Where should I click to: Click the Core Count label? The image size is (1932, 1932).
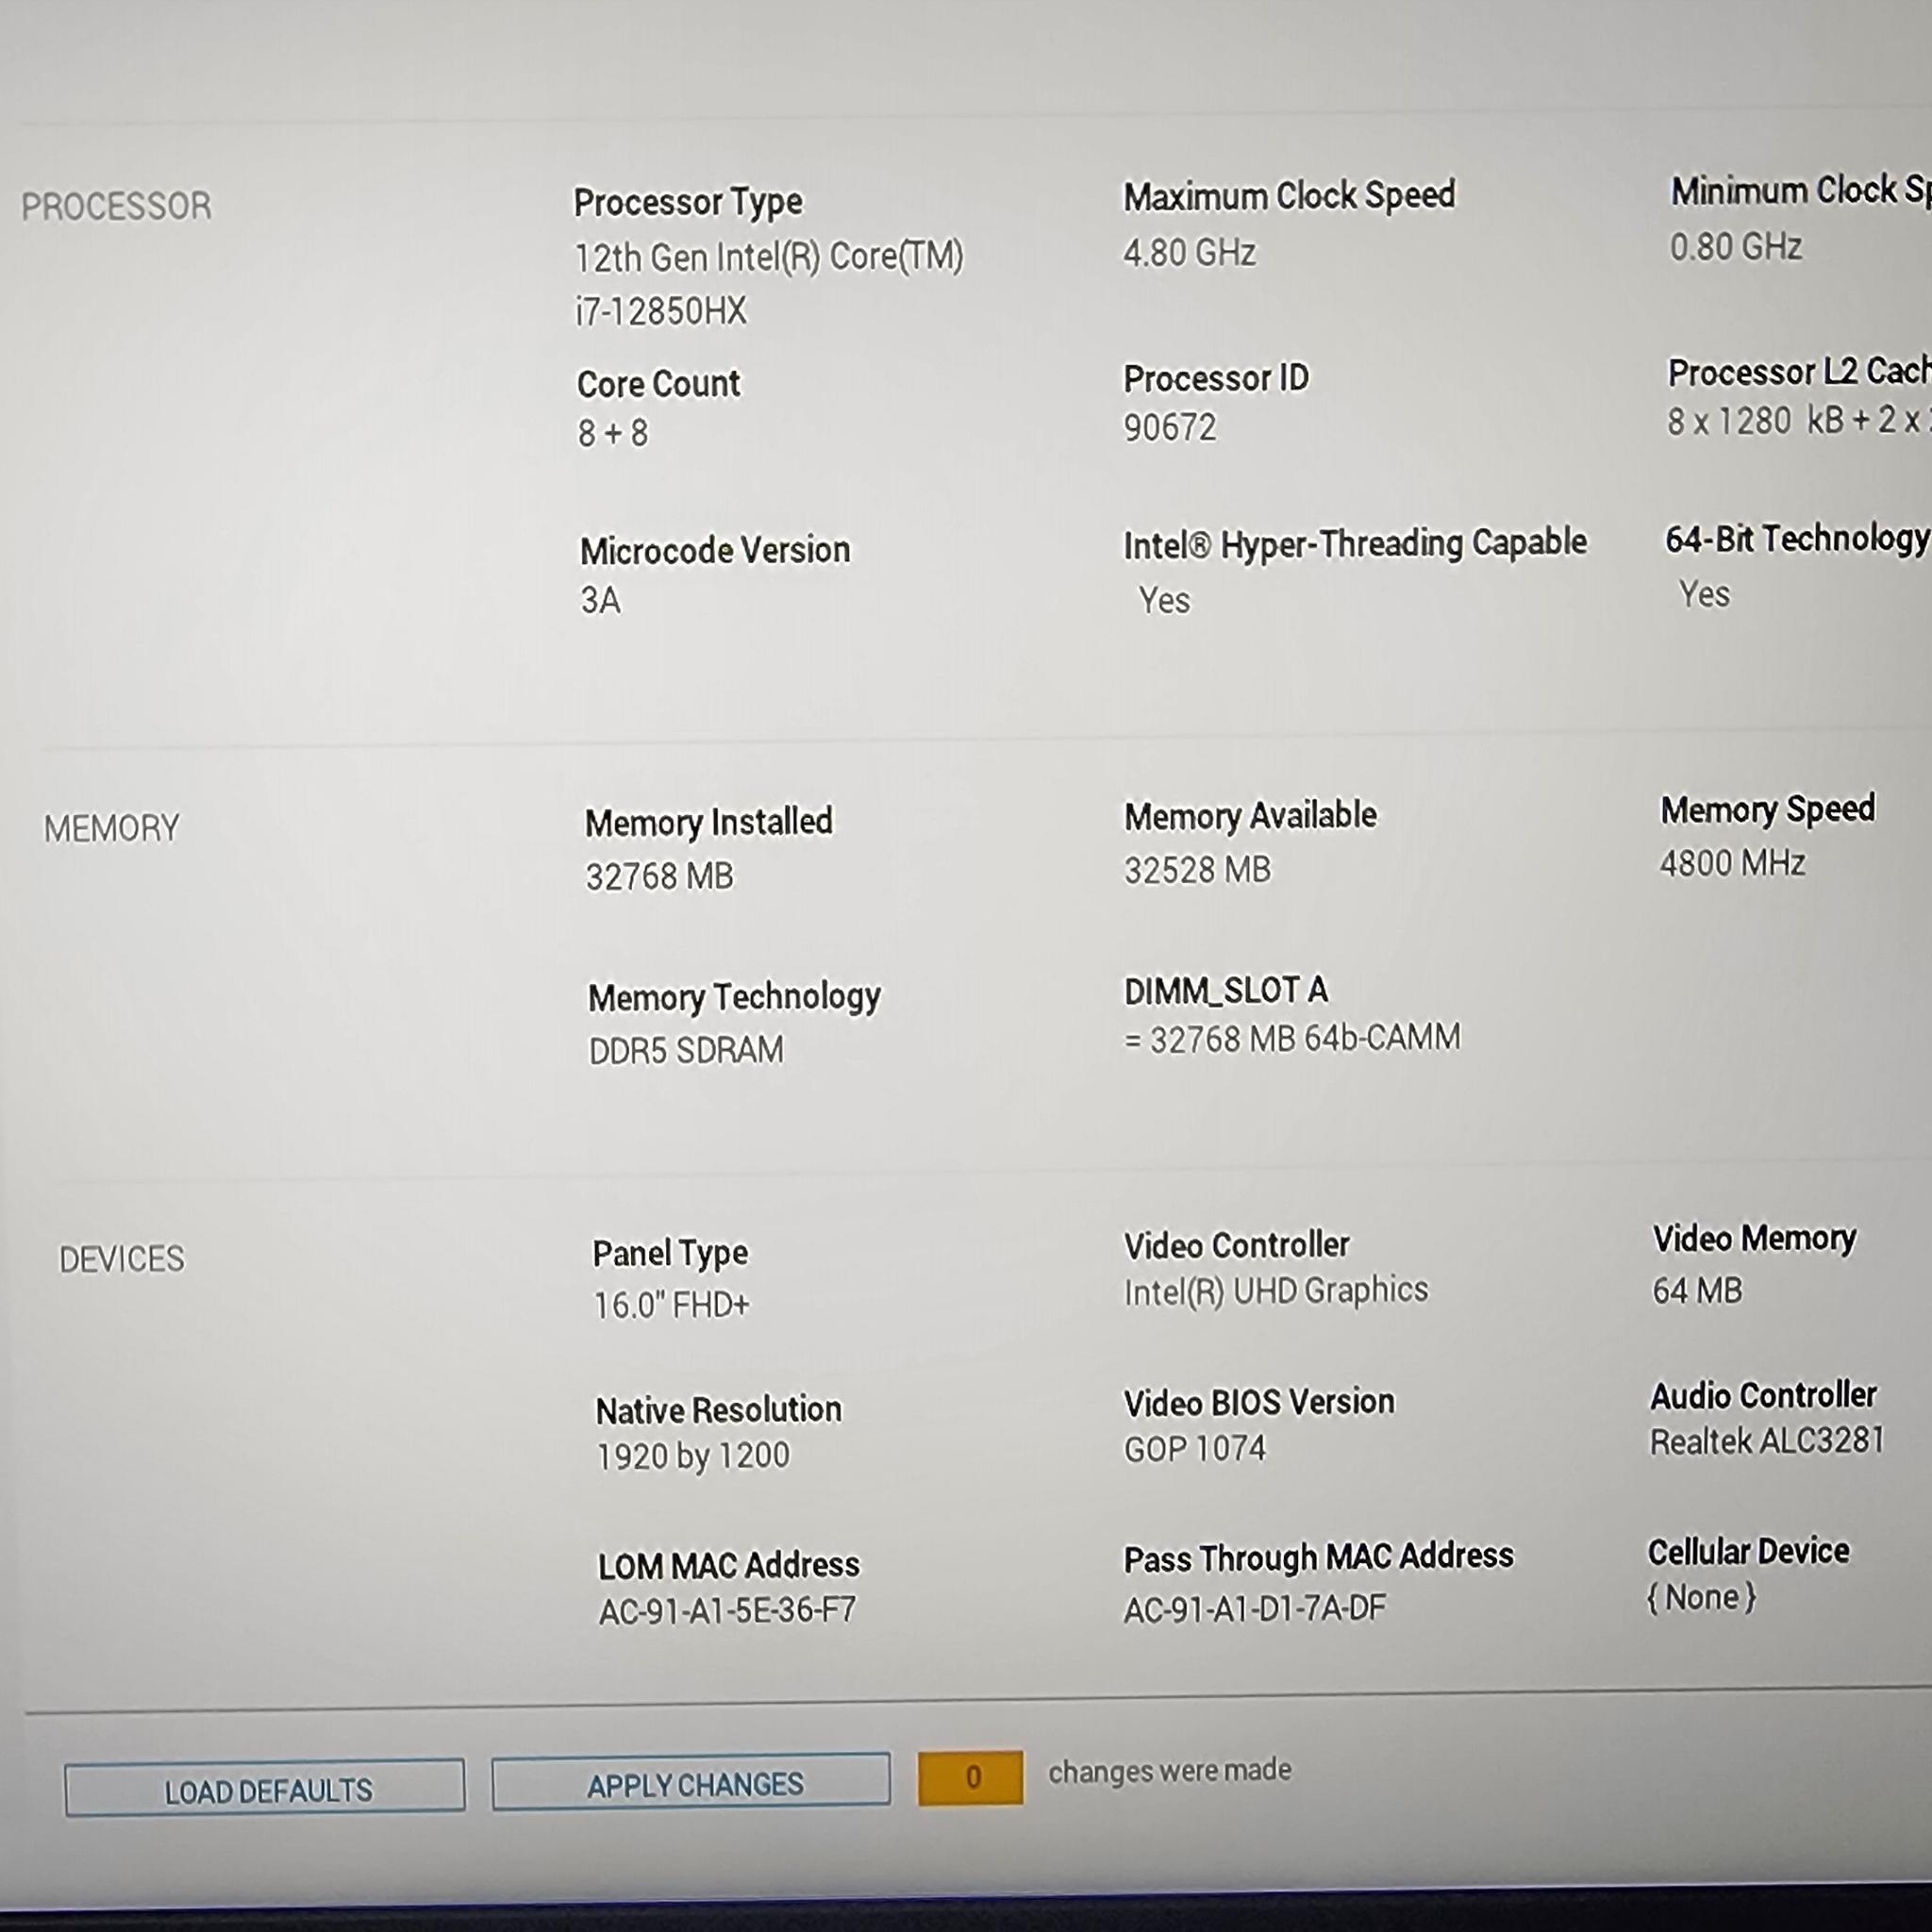(659, 384)
